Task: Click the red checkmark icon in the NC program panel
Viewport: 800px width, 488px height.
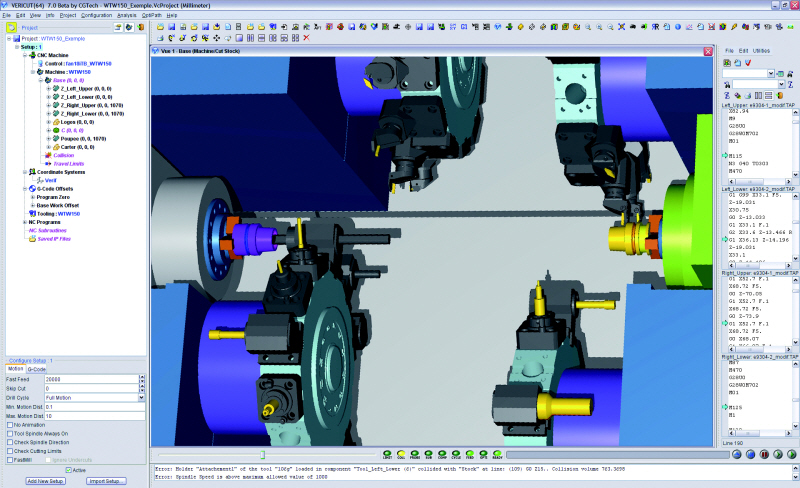Action: [x=748, y=63]
